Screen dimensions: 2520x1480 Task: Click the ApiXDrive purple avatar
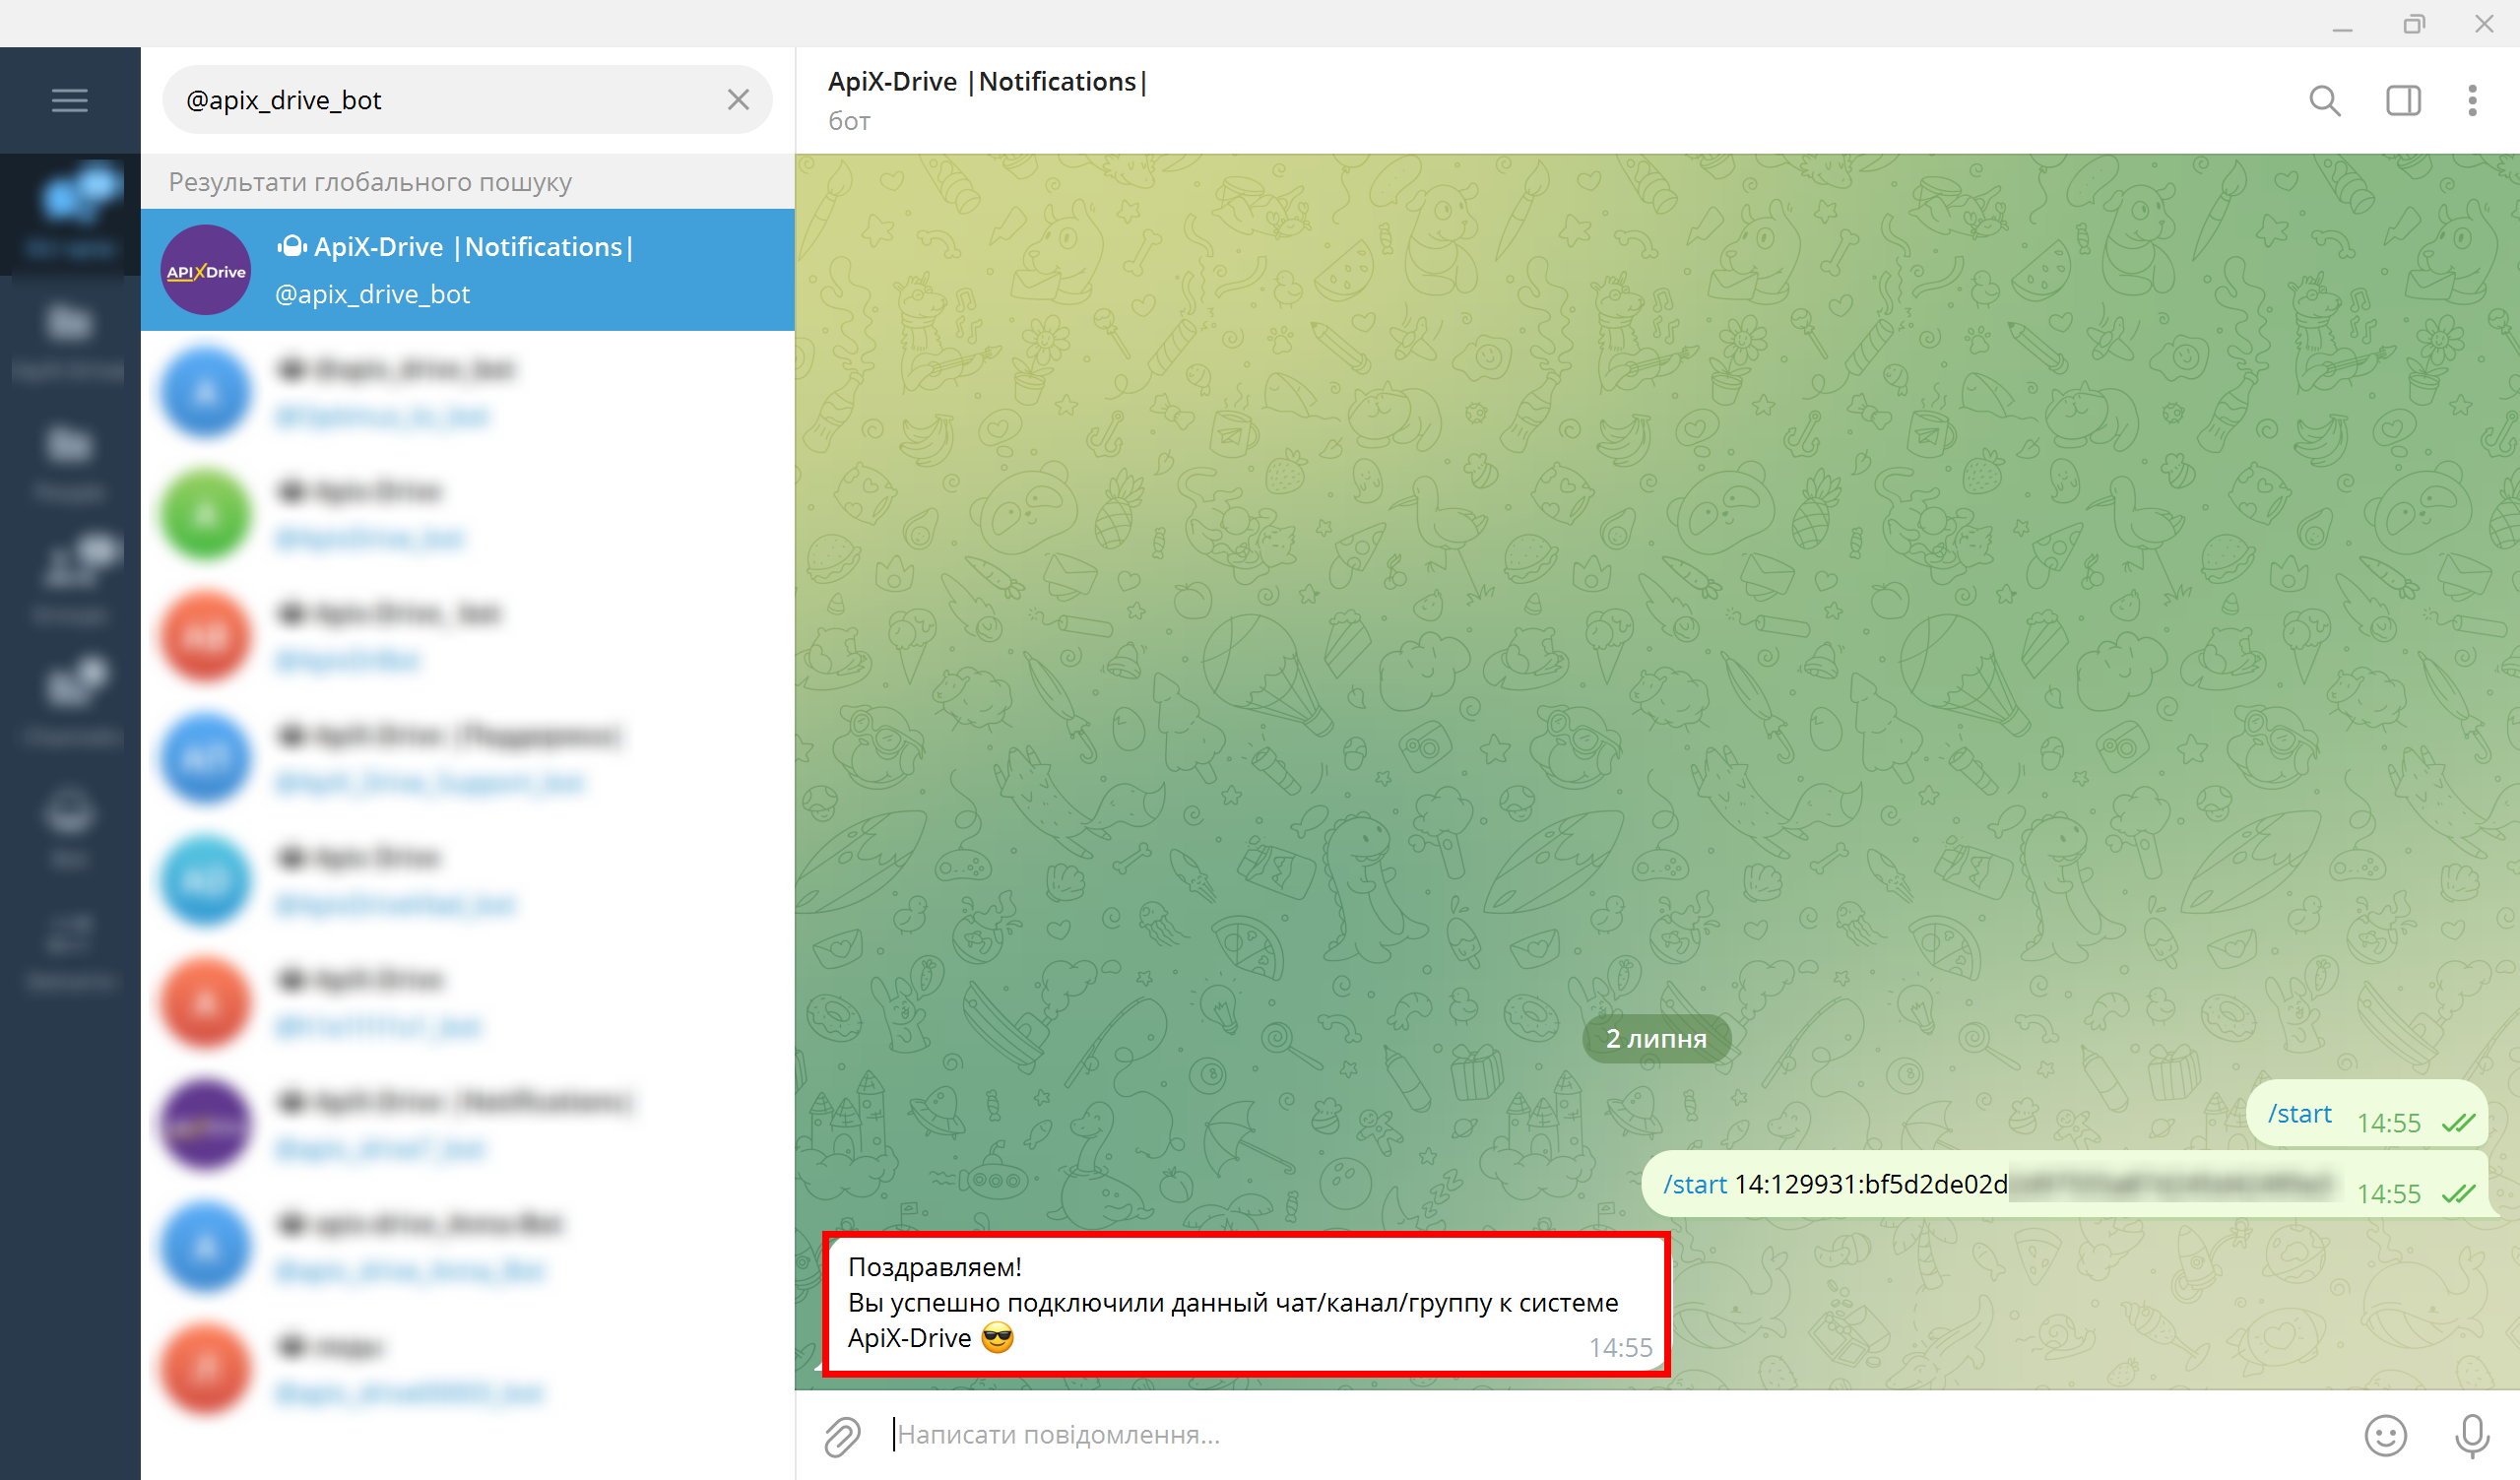(206, 270)
